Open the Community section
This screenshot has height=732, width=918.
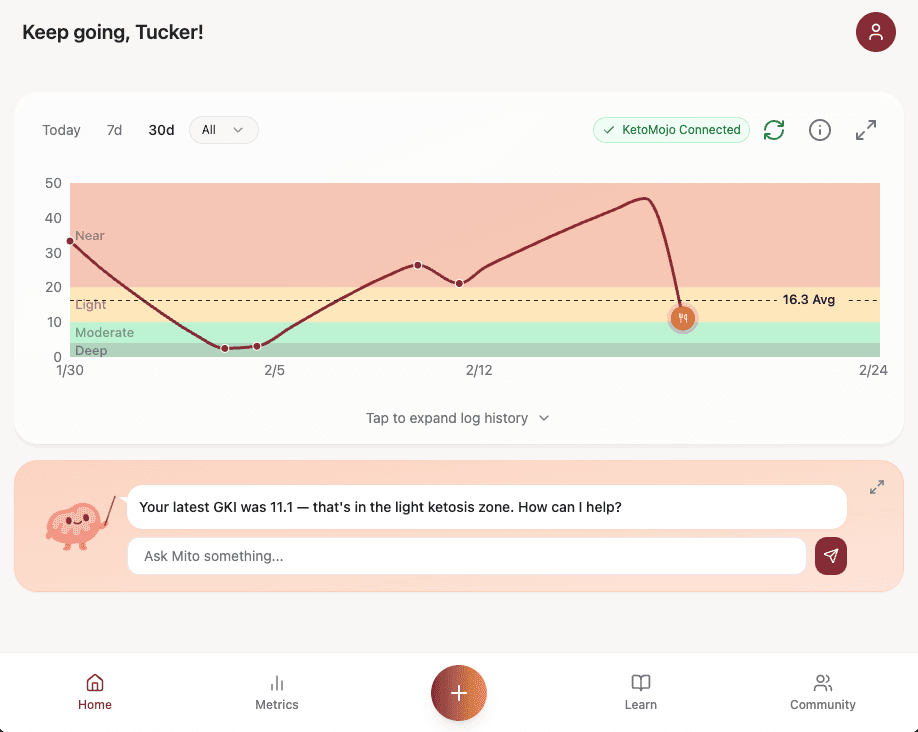(x=822, y=692)
